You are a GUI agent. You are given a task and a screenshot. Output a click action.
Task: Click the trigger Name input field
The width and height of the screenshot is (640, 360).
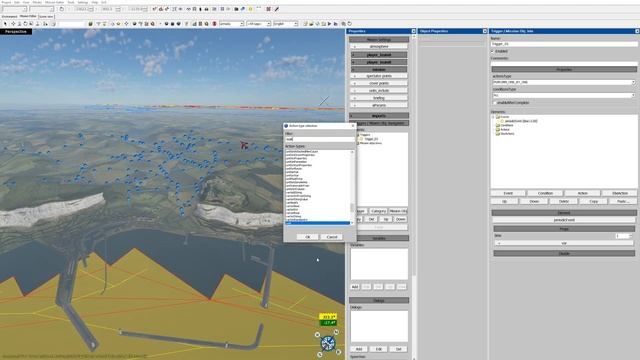(x=564, y=44)
